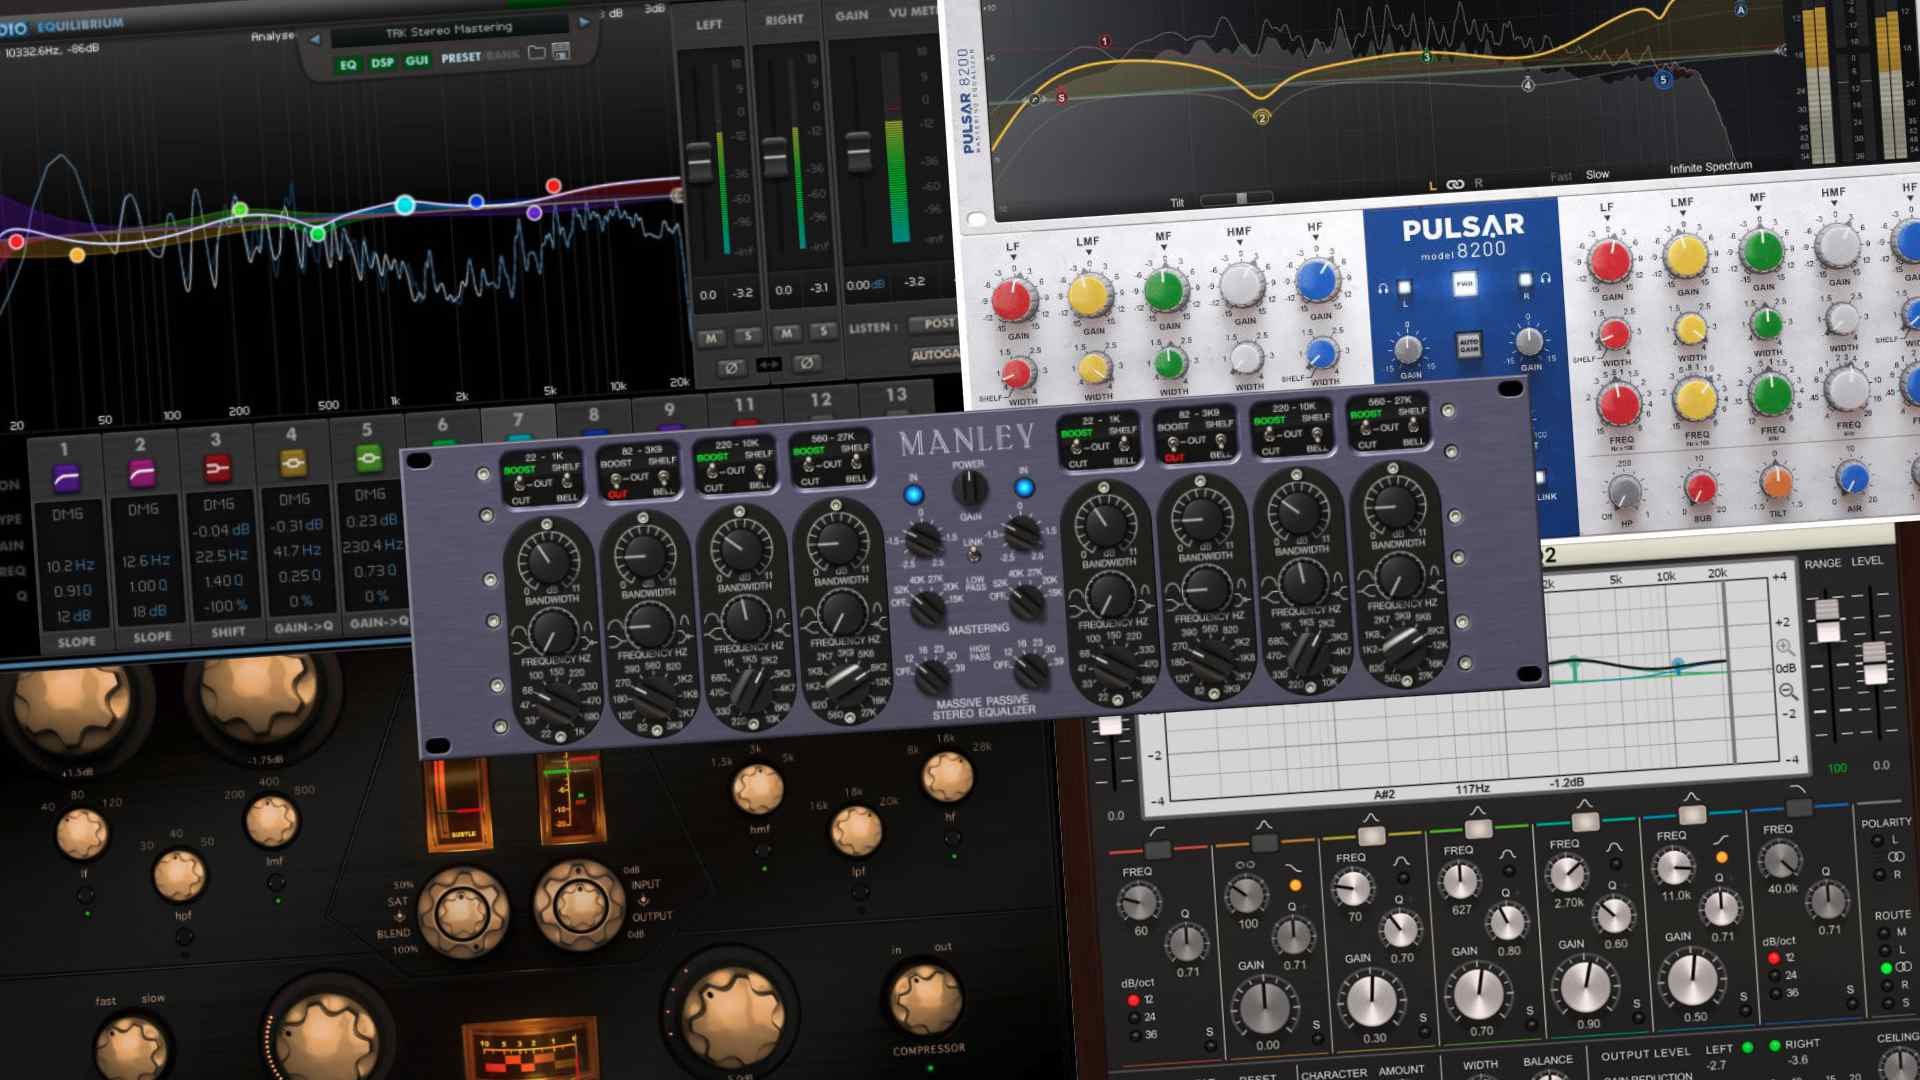Go to next preset with right arrow in Equilibrium
1920x1080 pixels.
584,21
